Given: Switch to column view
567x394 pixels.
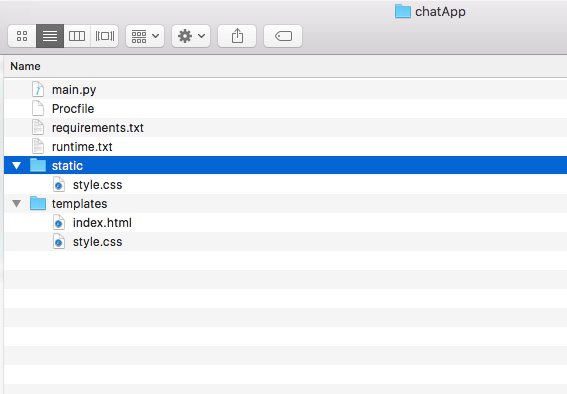Looking at the screenshot, I should [77, 36].
